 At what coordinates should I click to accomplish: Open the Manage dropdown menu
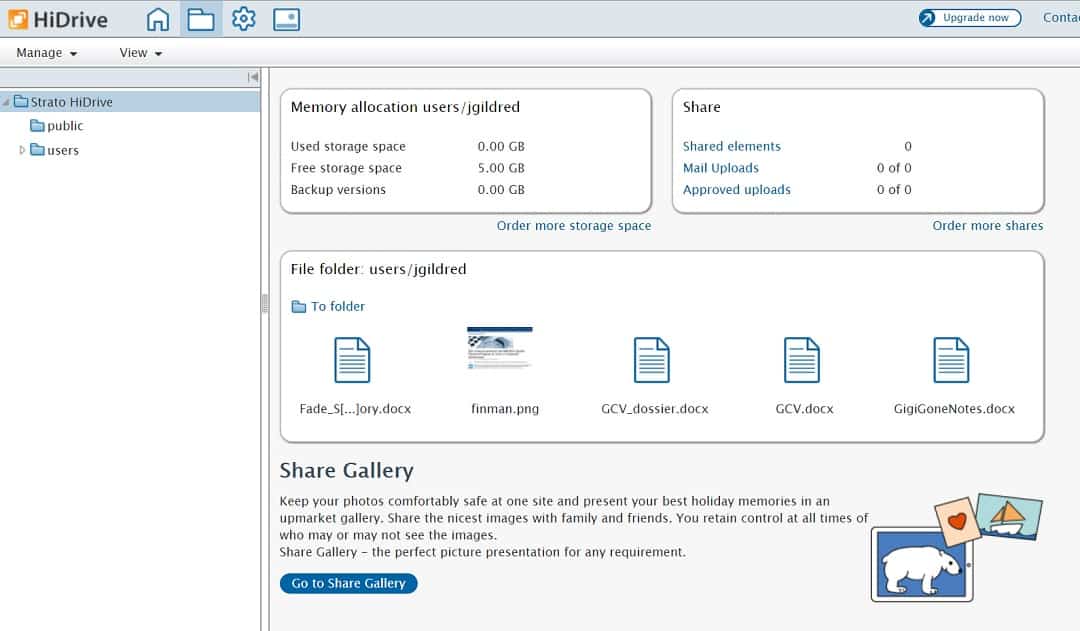click(x=46, y=53)
